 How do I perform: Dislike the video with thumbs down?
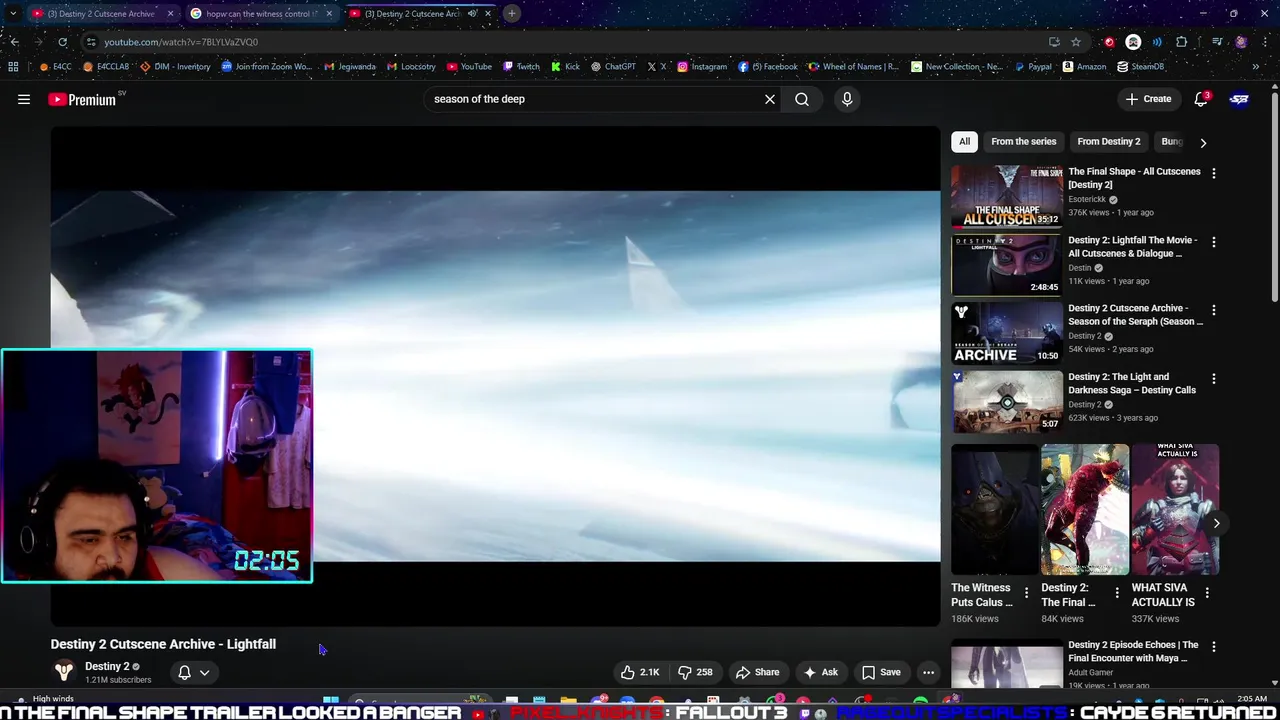click(x=695, y=672)
